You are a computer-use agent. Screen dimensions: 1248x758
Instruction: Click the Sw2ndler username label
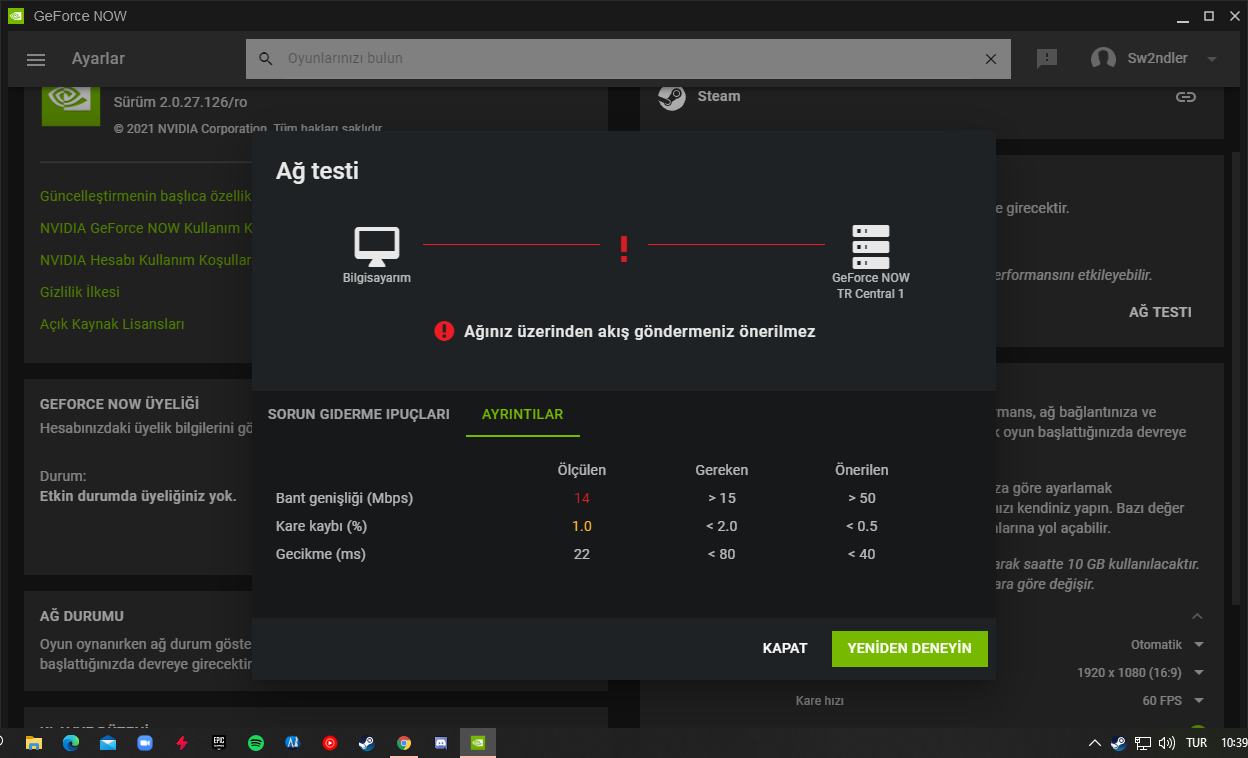pos(1157,58)
